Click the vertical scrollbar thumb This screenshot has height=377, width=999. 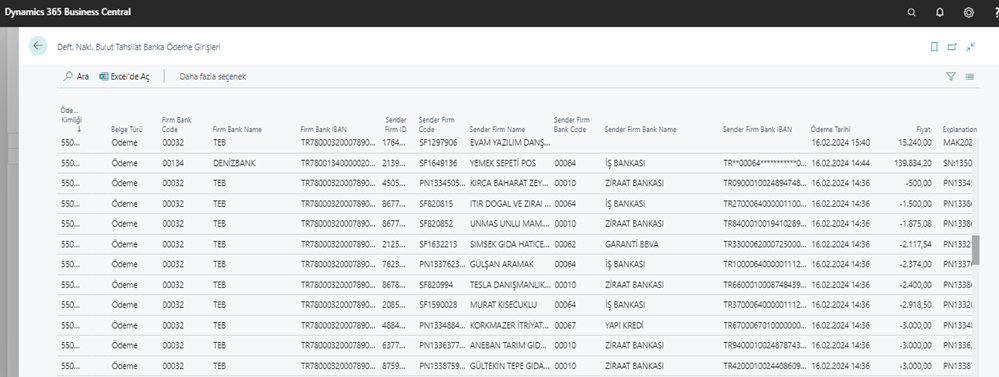[975, 250]
